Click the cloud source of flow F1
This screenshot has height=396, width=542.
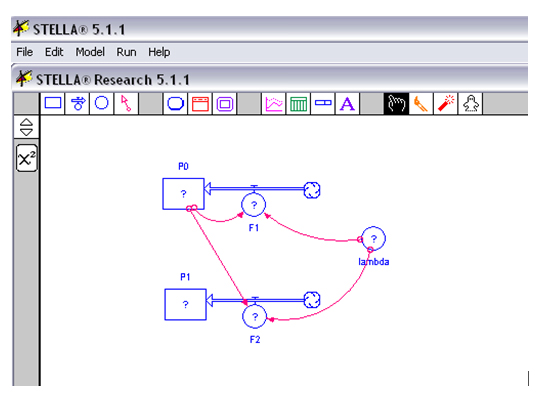(x=312, y=190)
